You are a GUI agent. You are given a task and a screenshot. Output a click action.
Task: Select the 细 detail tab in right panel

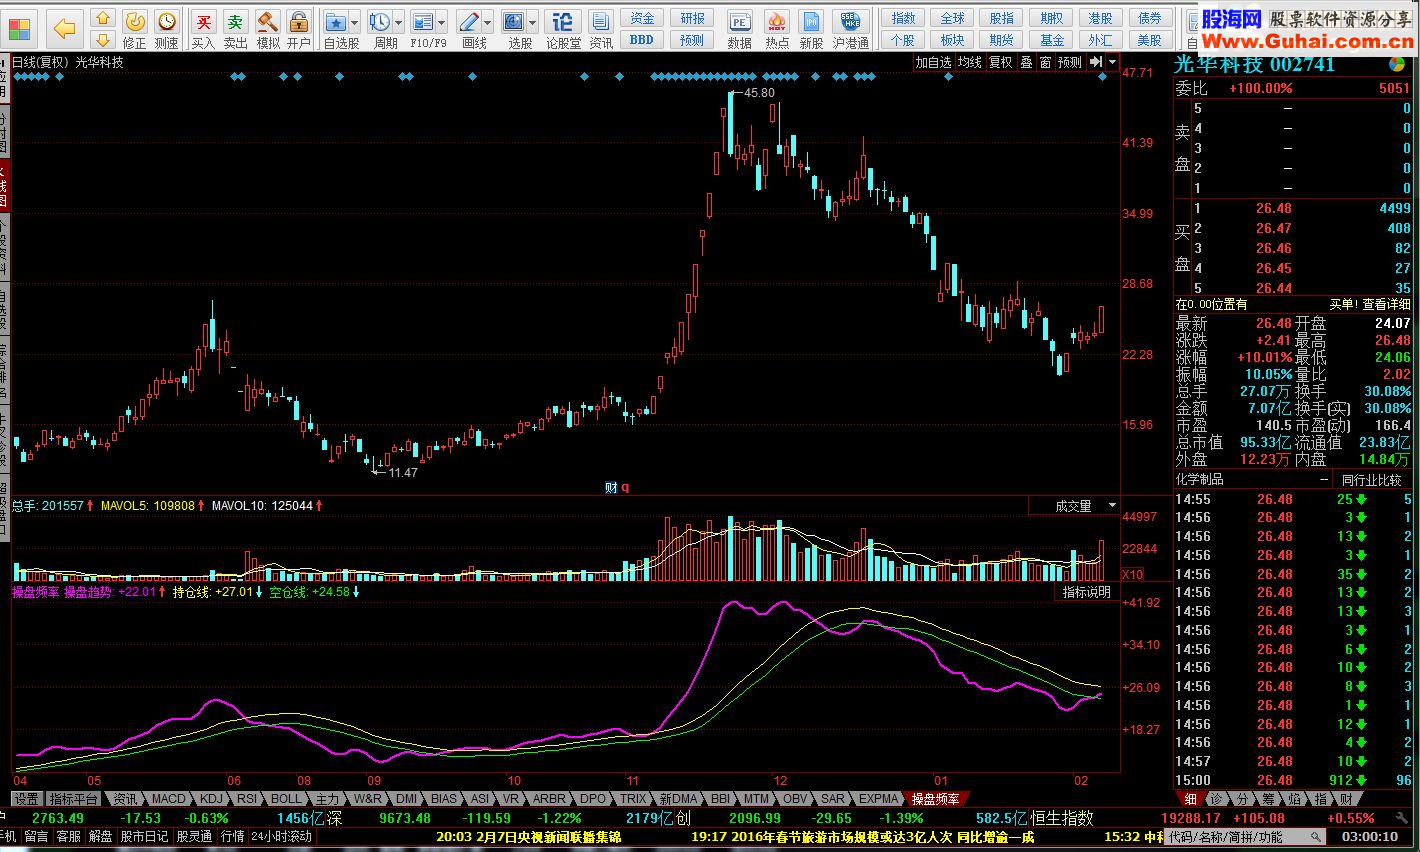tap(1190, 799)
